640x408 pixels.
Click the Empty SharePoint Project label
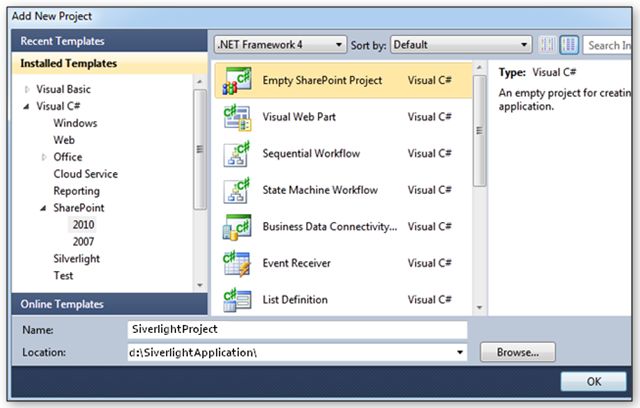(x=322, y=81)
